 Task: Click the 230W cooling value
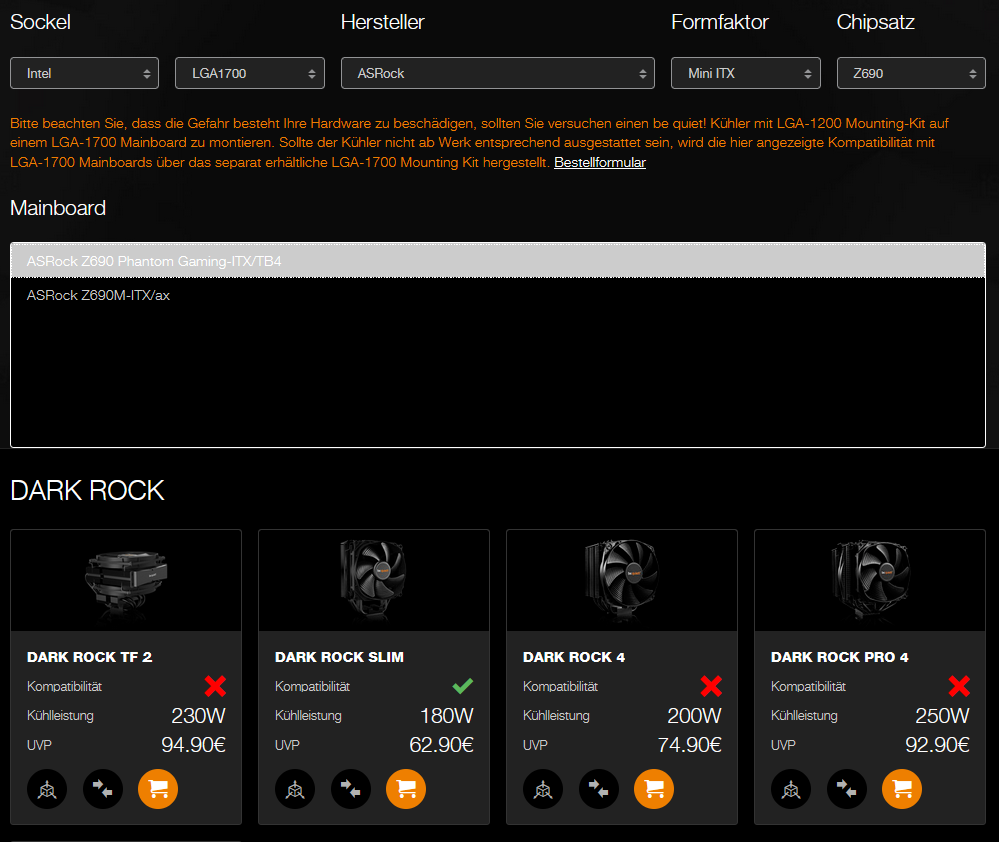tap(198, 715)
